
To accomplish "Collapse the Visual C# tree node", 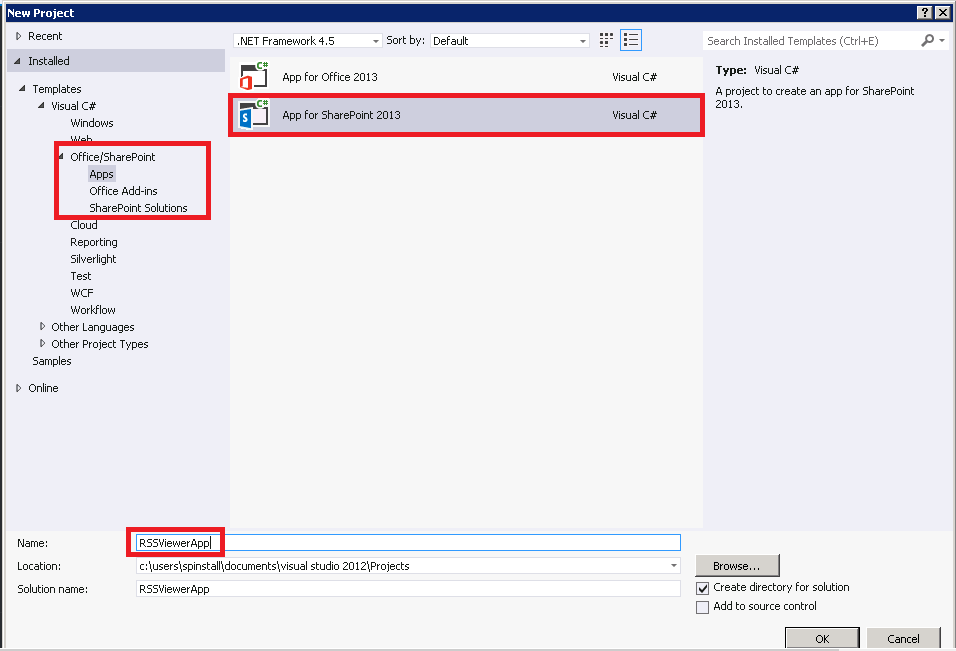I will [x=41, y=105].
